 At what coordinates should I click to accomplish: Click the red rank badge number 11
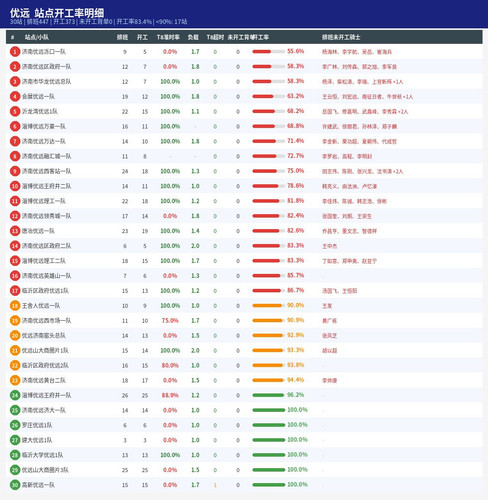(x=15, y=201)
